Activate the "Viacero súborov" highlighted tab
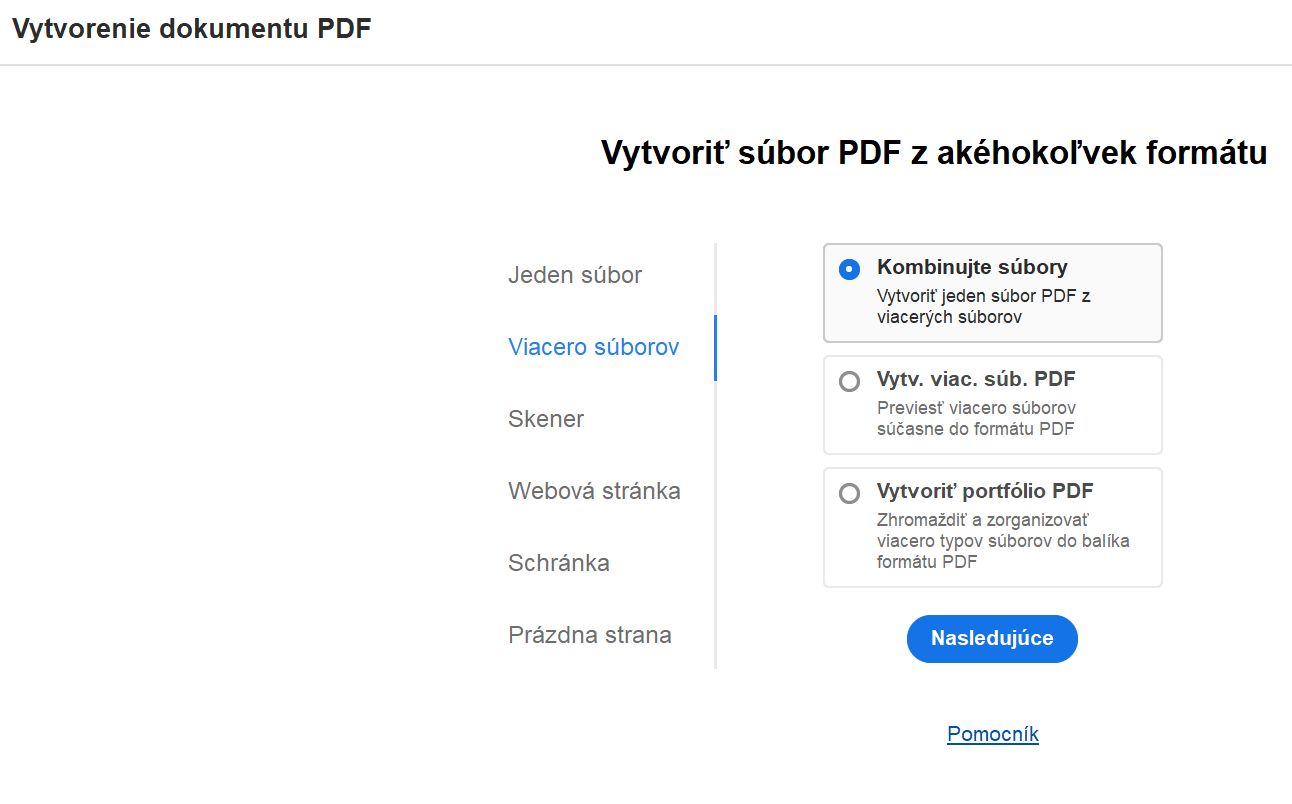Viewport: 1292px width, 804px height. (593, 347)
